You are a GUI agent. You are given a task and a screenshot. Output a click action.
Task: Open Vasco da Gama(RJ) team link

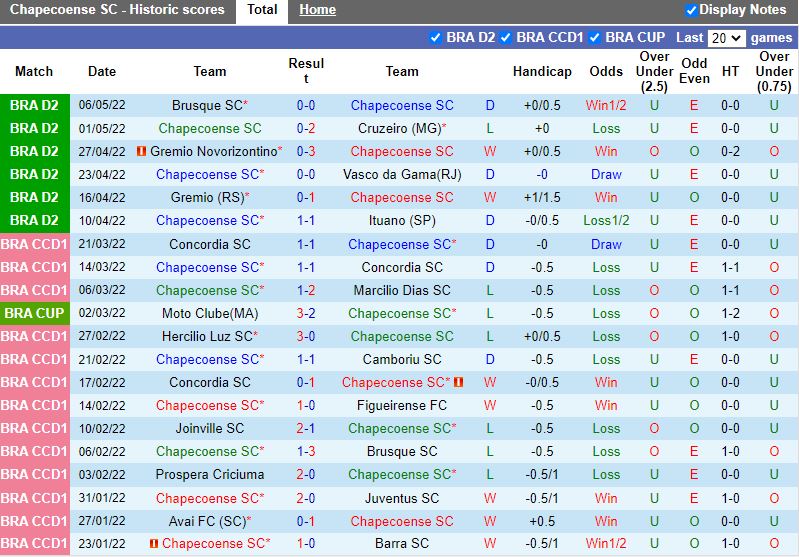click(402, 175)
